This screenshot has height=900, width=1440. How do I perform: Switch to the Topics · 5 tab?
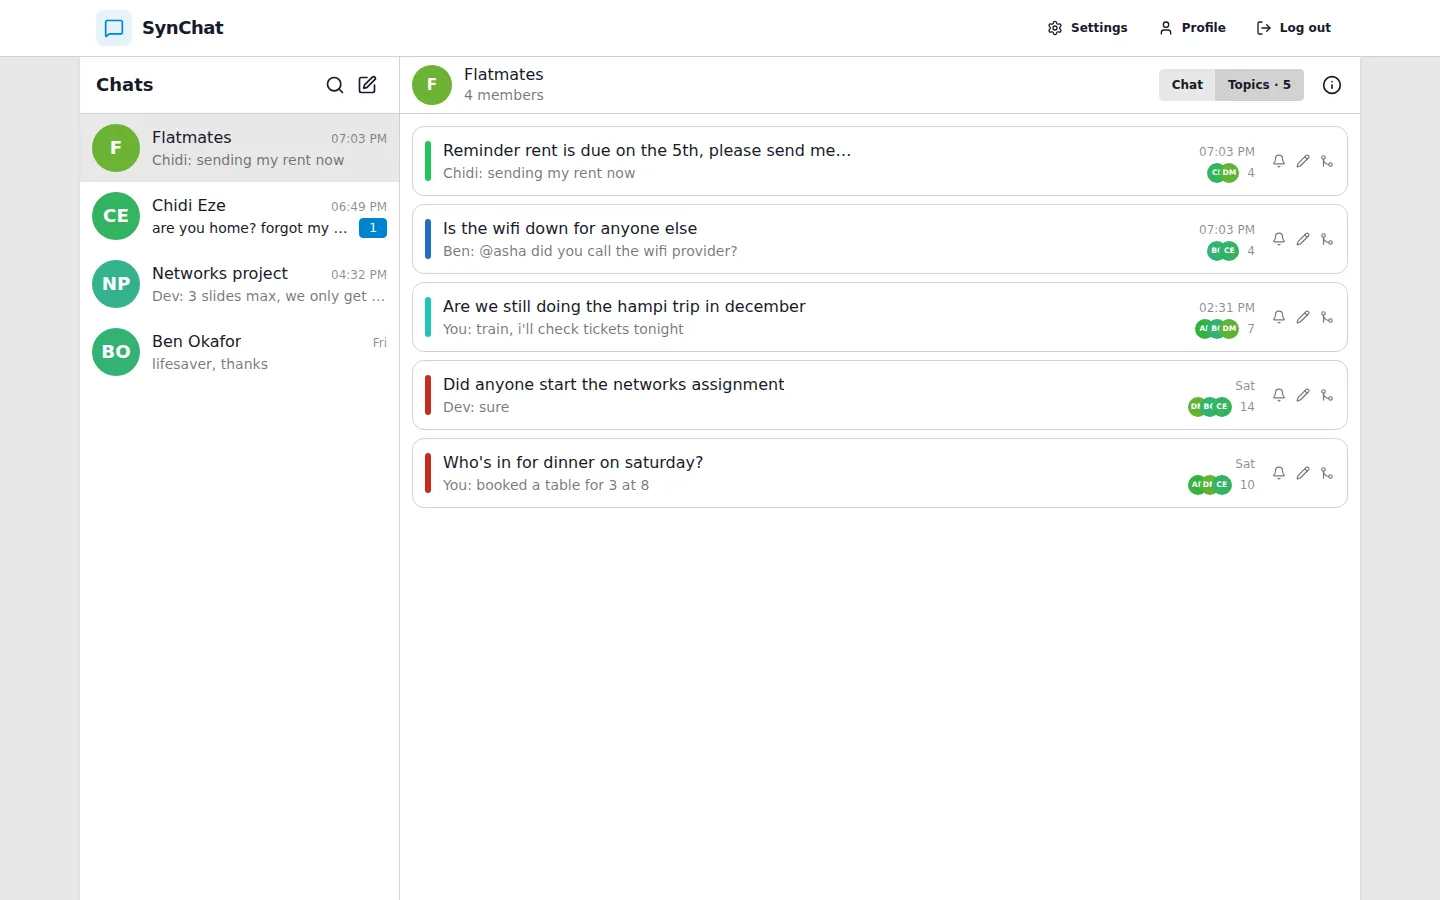1259,85
